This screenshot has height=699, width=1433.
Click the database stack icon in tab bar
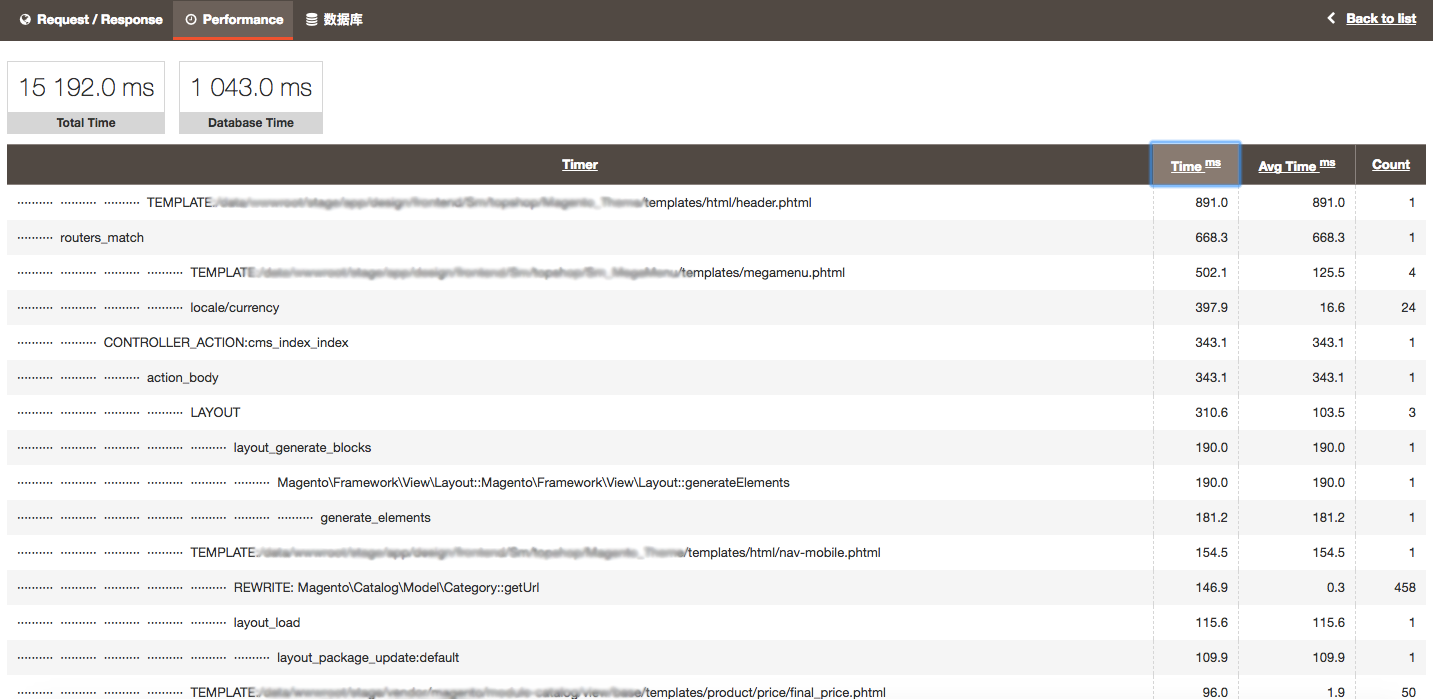(312, 20)
